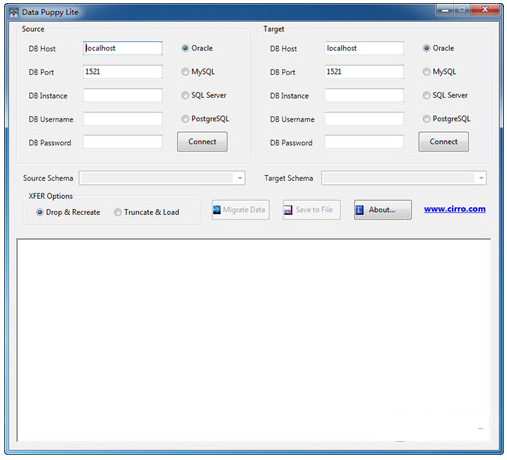Click the Save to File button
Image resolution: width=507 pixels, height=460 pixels.
point(312,210)
